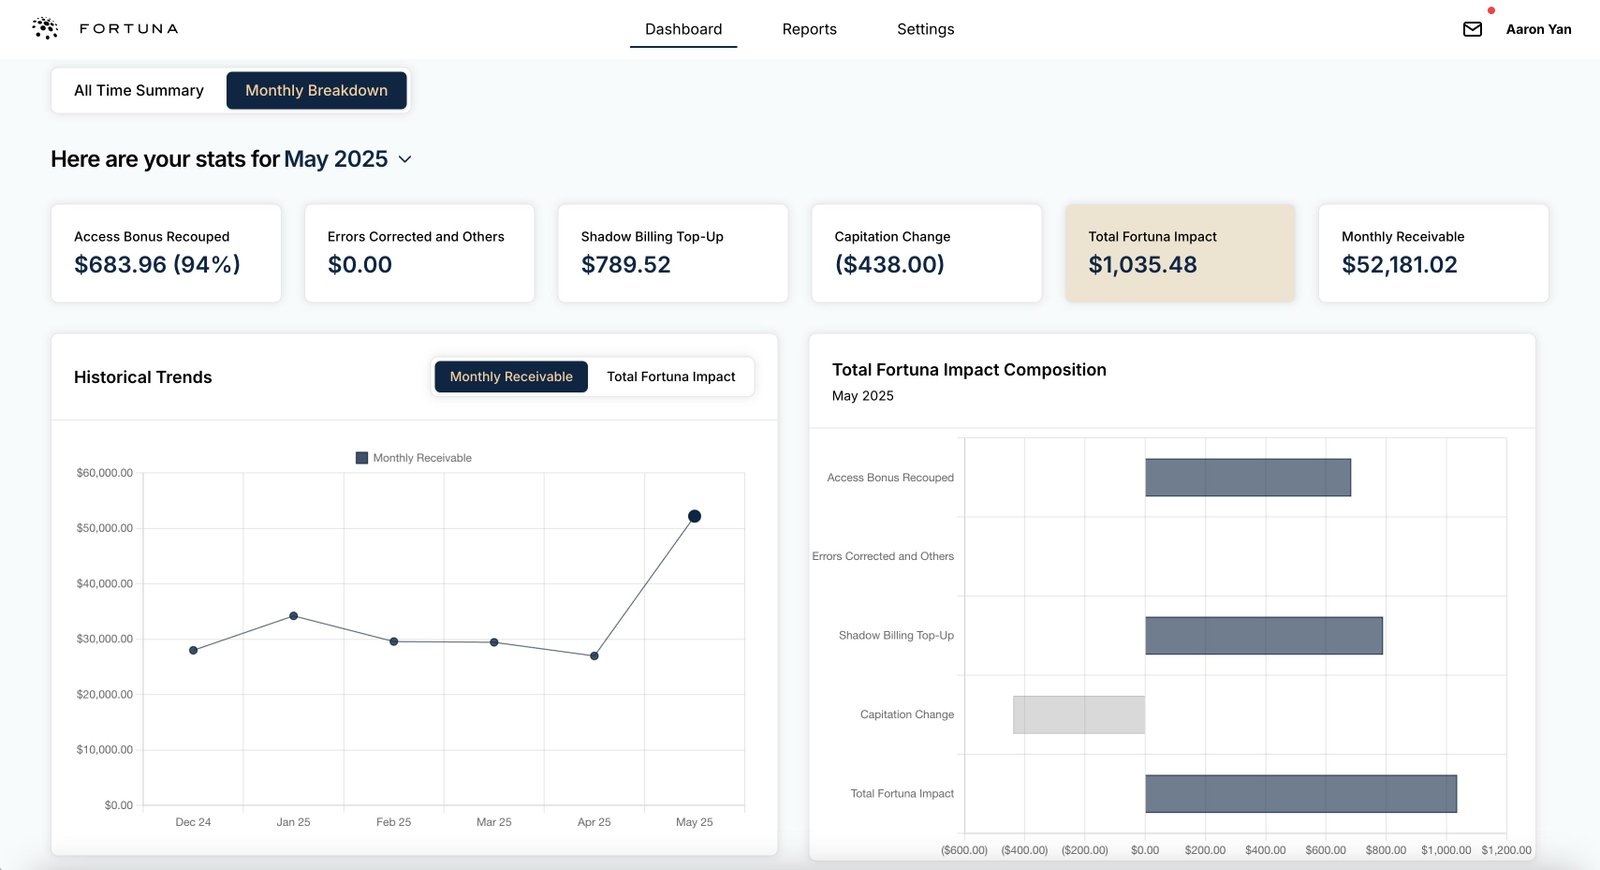The width and height of the screenshot is (1600, 870).
Task: Click the Monthly Receivable stat card
Action: [x=1433, y=253]
